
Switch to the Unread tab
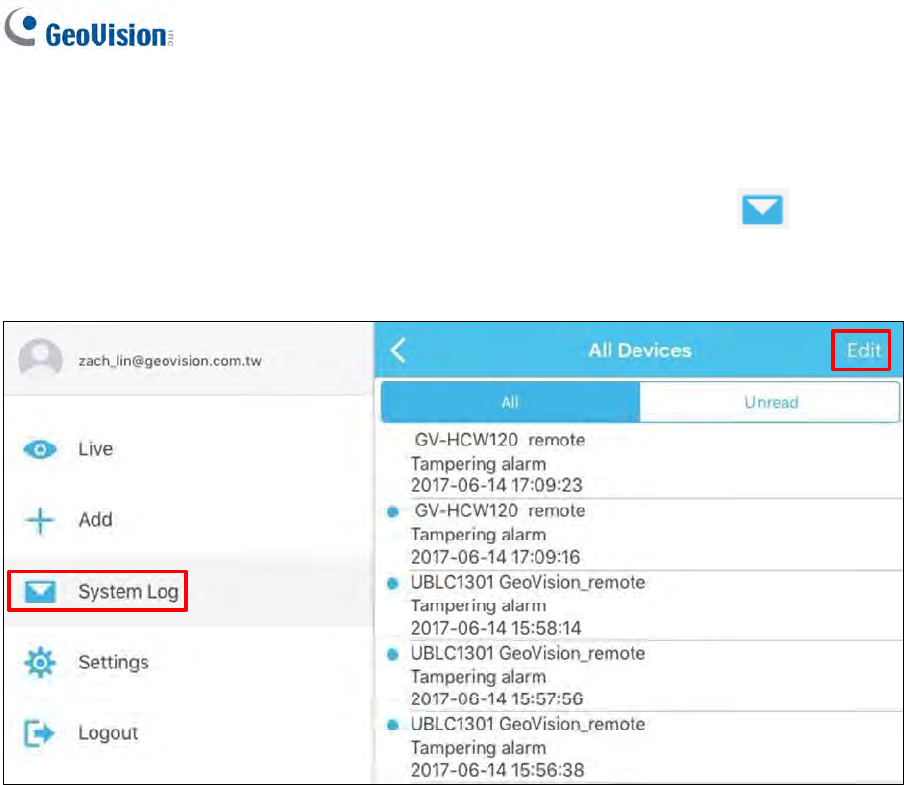[771, 402]
